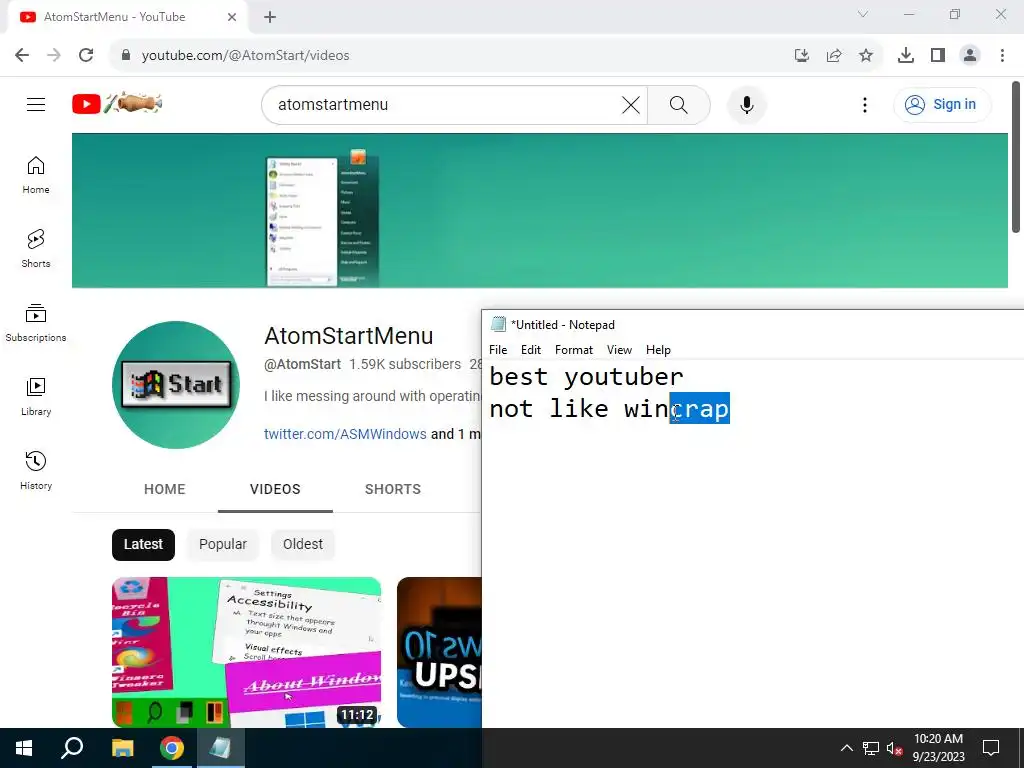Click the Chrome taskbar icon
The image size is (1024, 768).
coord(172,748)
